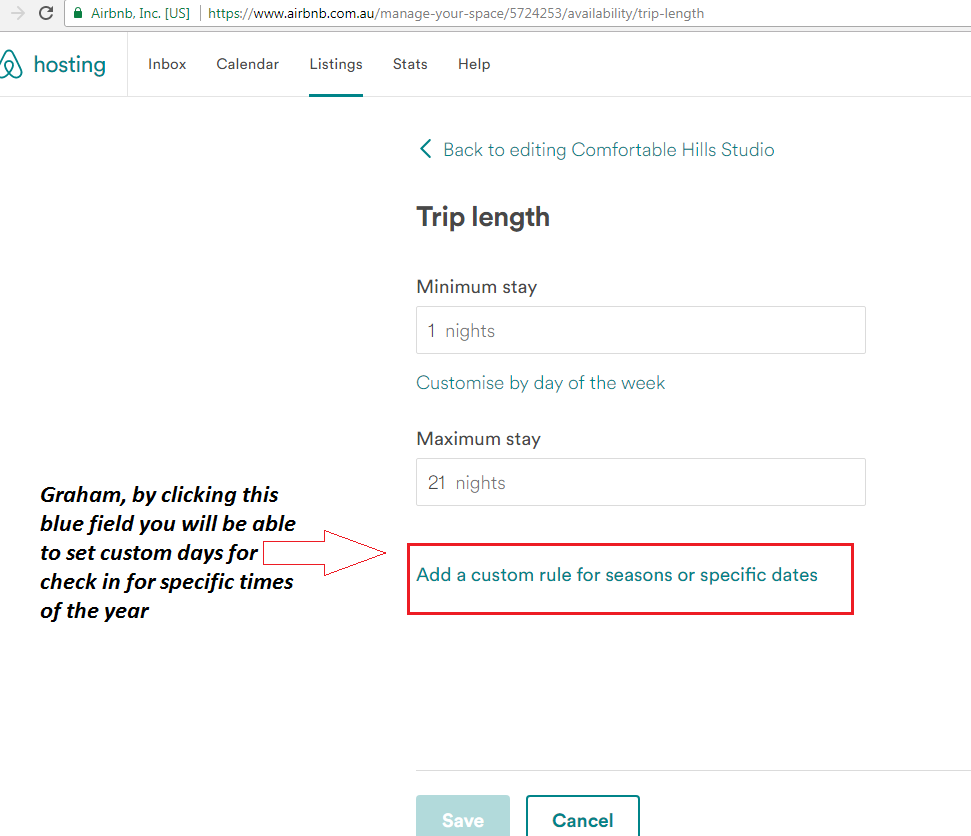This screenshot has height=836, width=971.
Task: Click the hosting text logo
Action: point(69,65)
